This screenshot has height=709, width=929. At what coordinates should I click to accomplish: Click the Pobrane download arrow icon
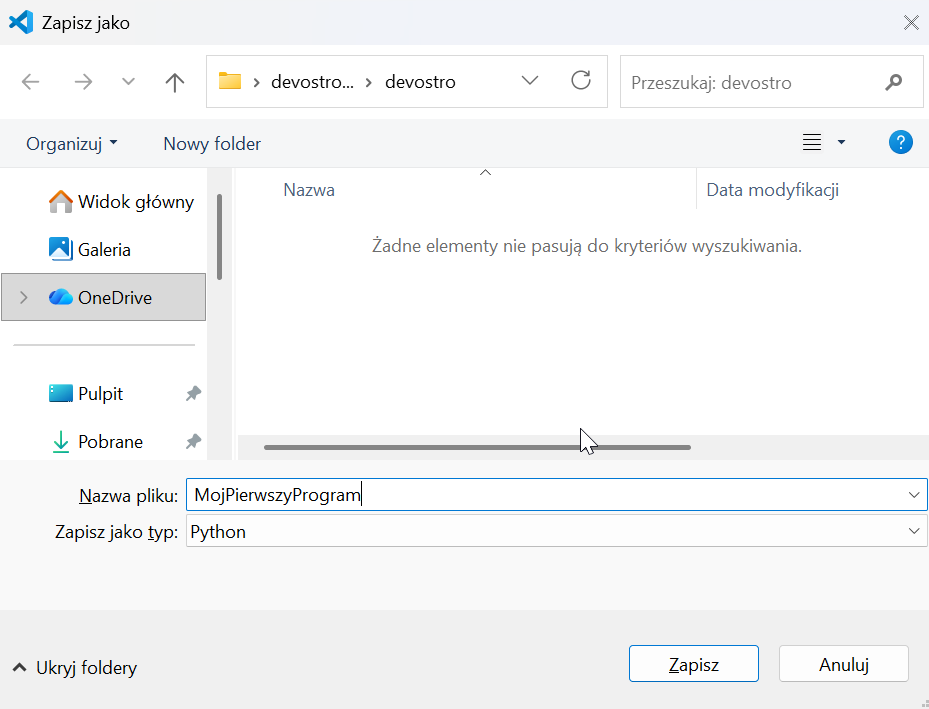[60, 442]
